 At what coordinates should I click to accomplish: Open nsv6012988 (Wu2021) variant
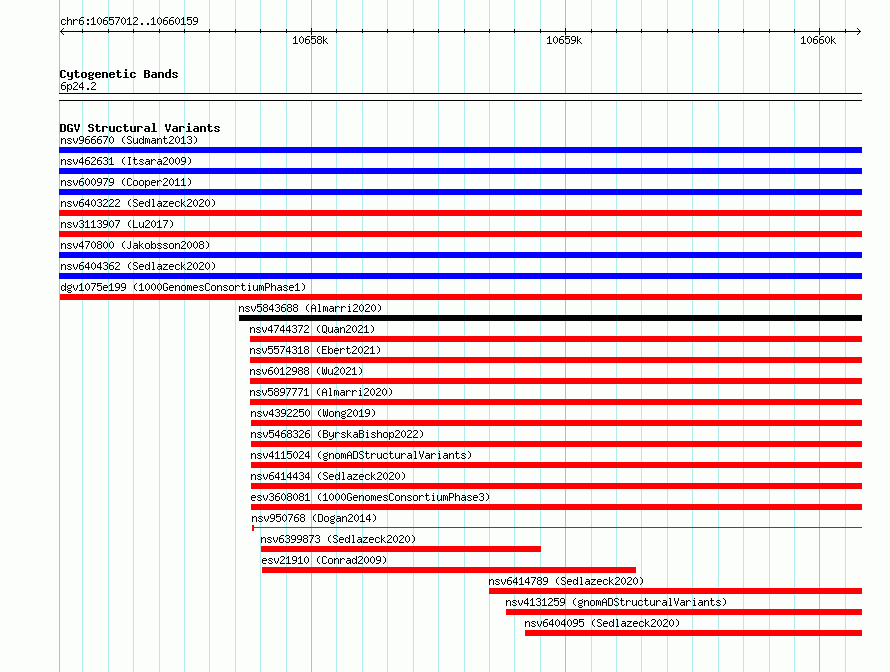pyautogui.click(x=306, y=371)
